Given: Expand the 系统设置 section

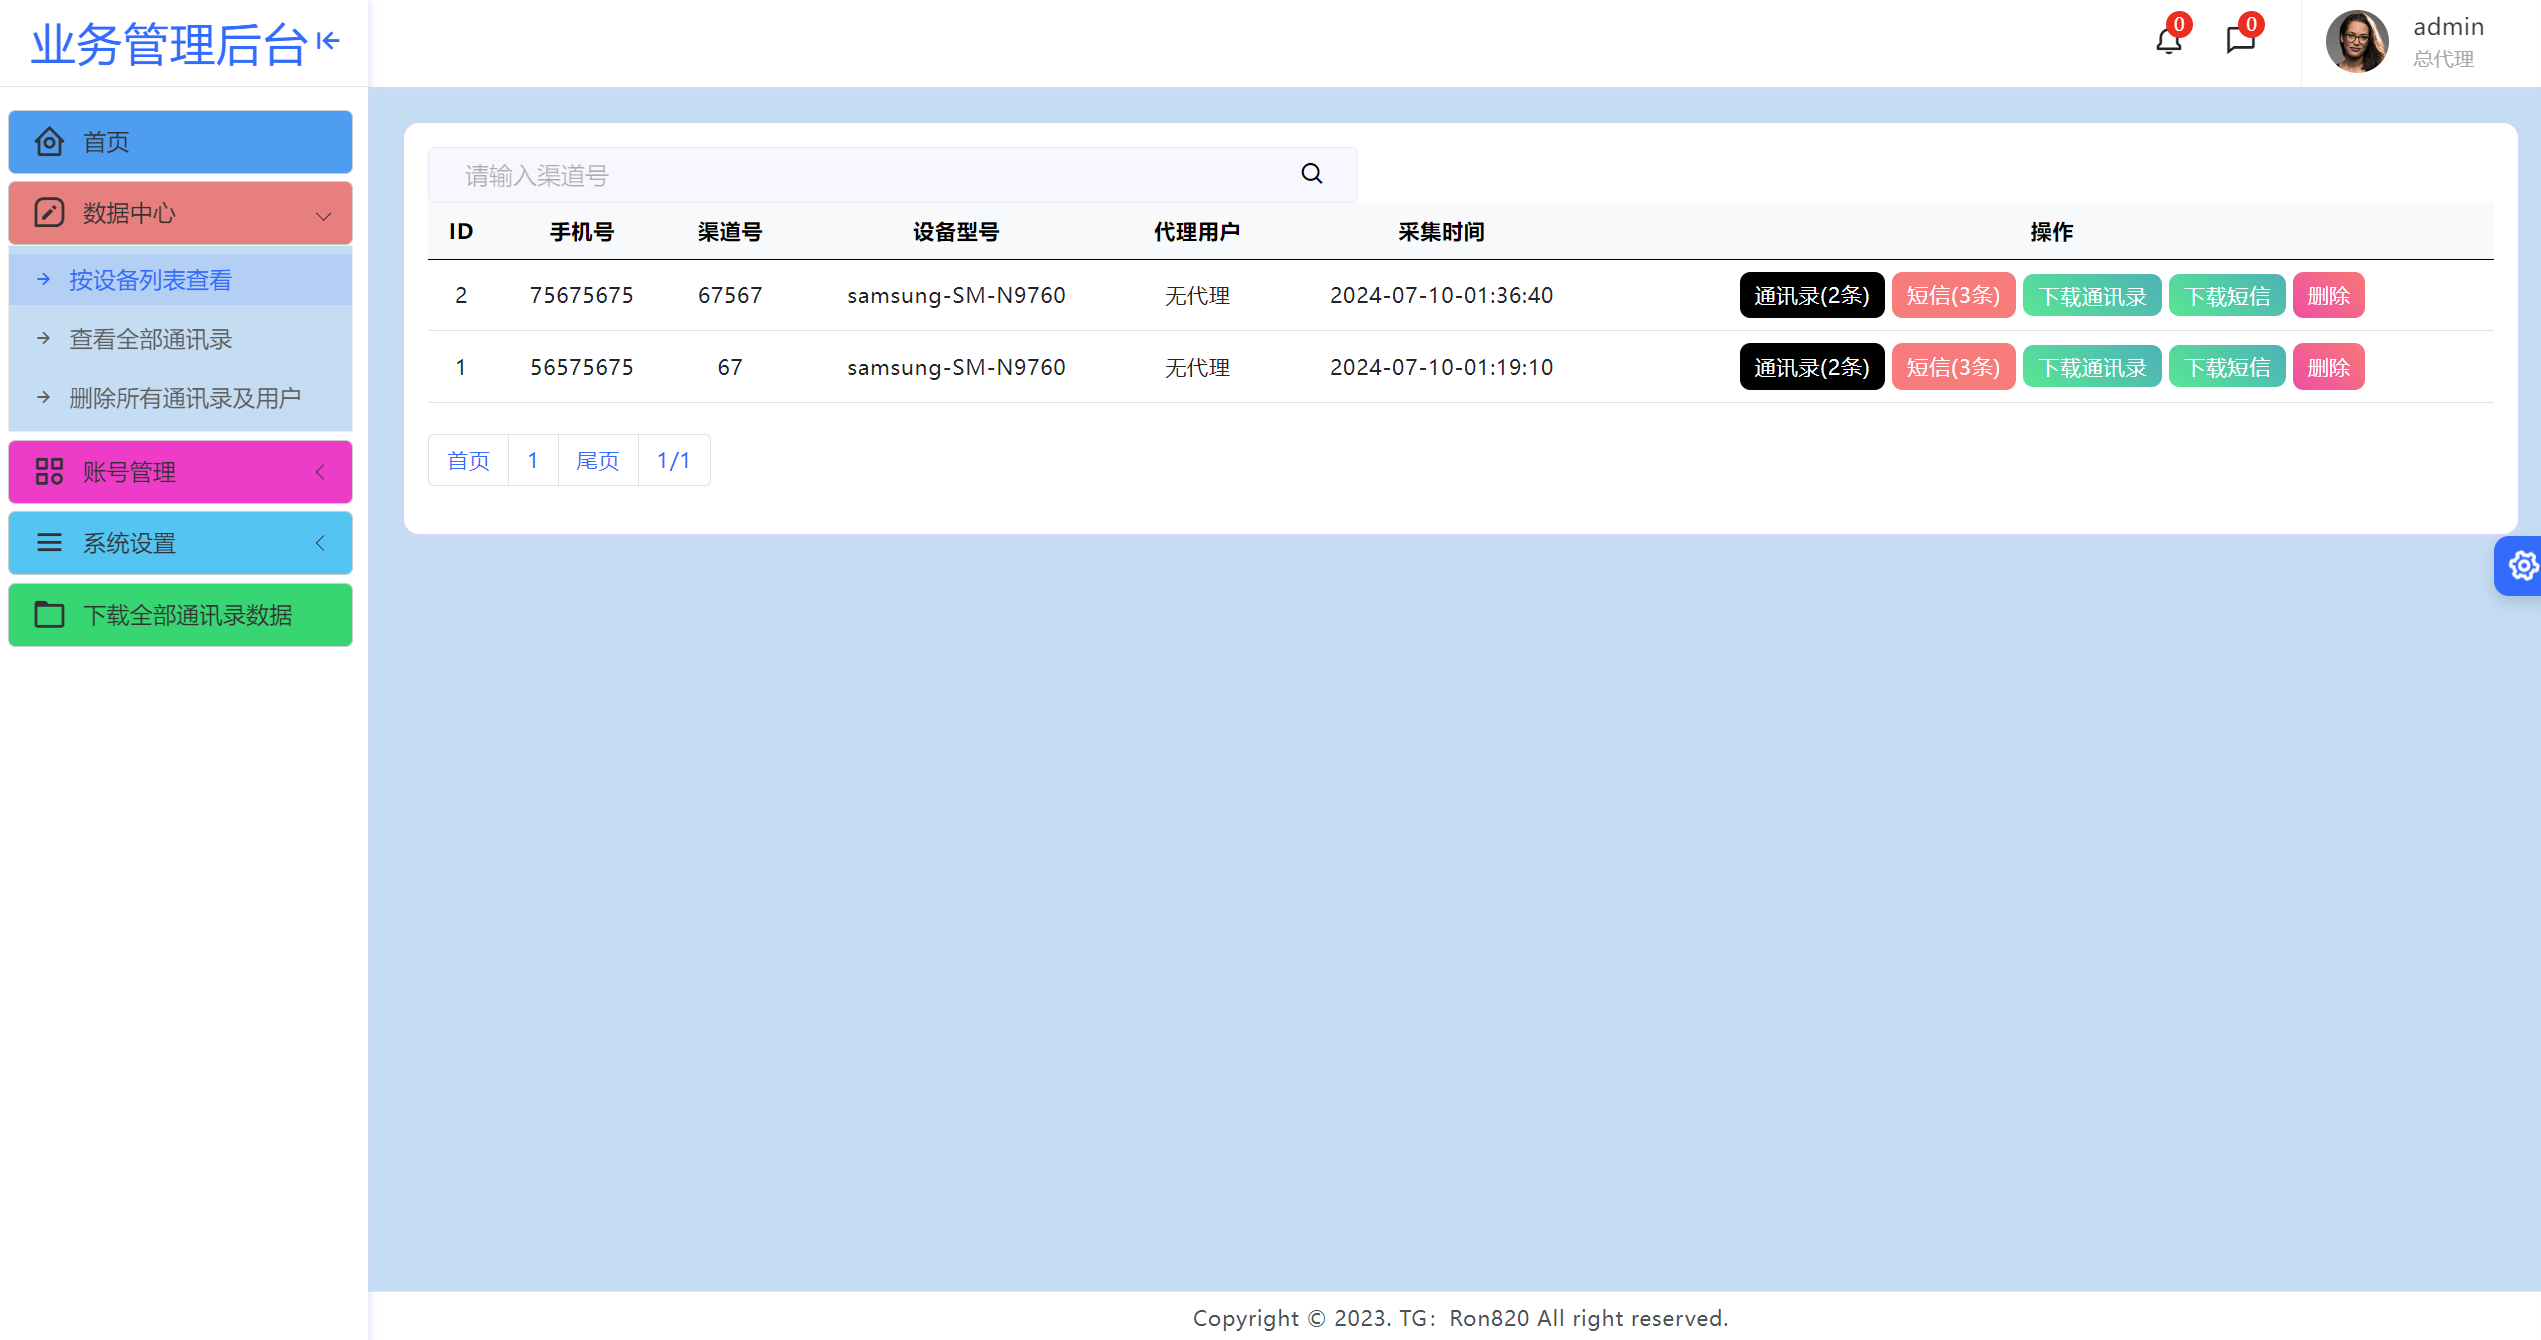Looking at the screenshot, I should pos(182,541).
